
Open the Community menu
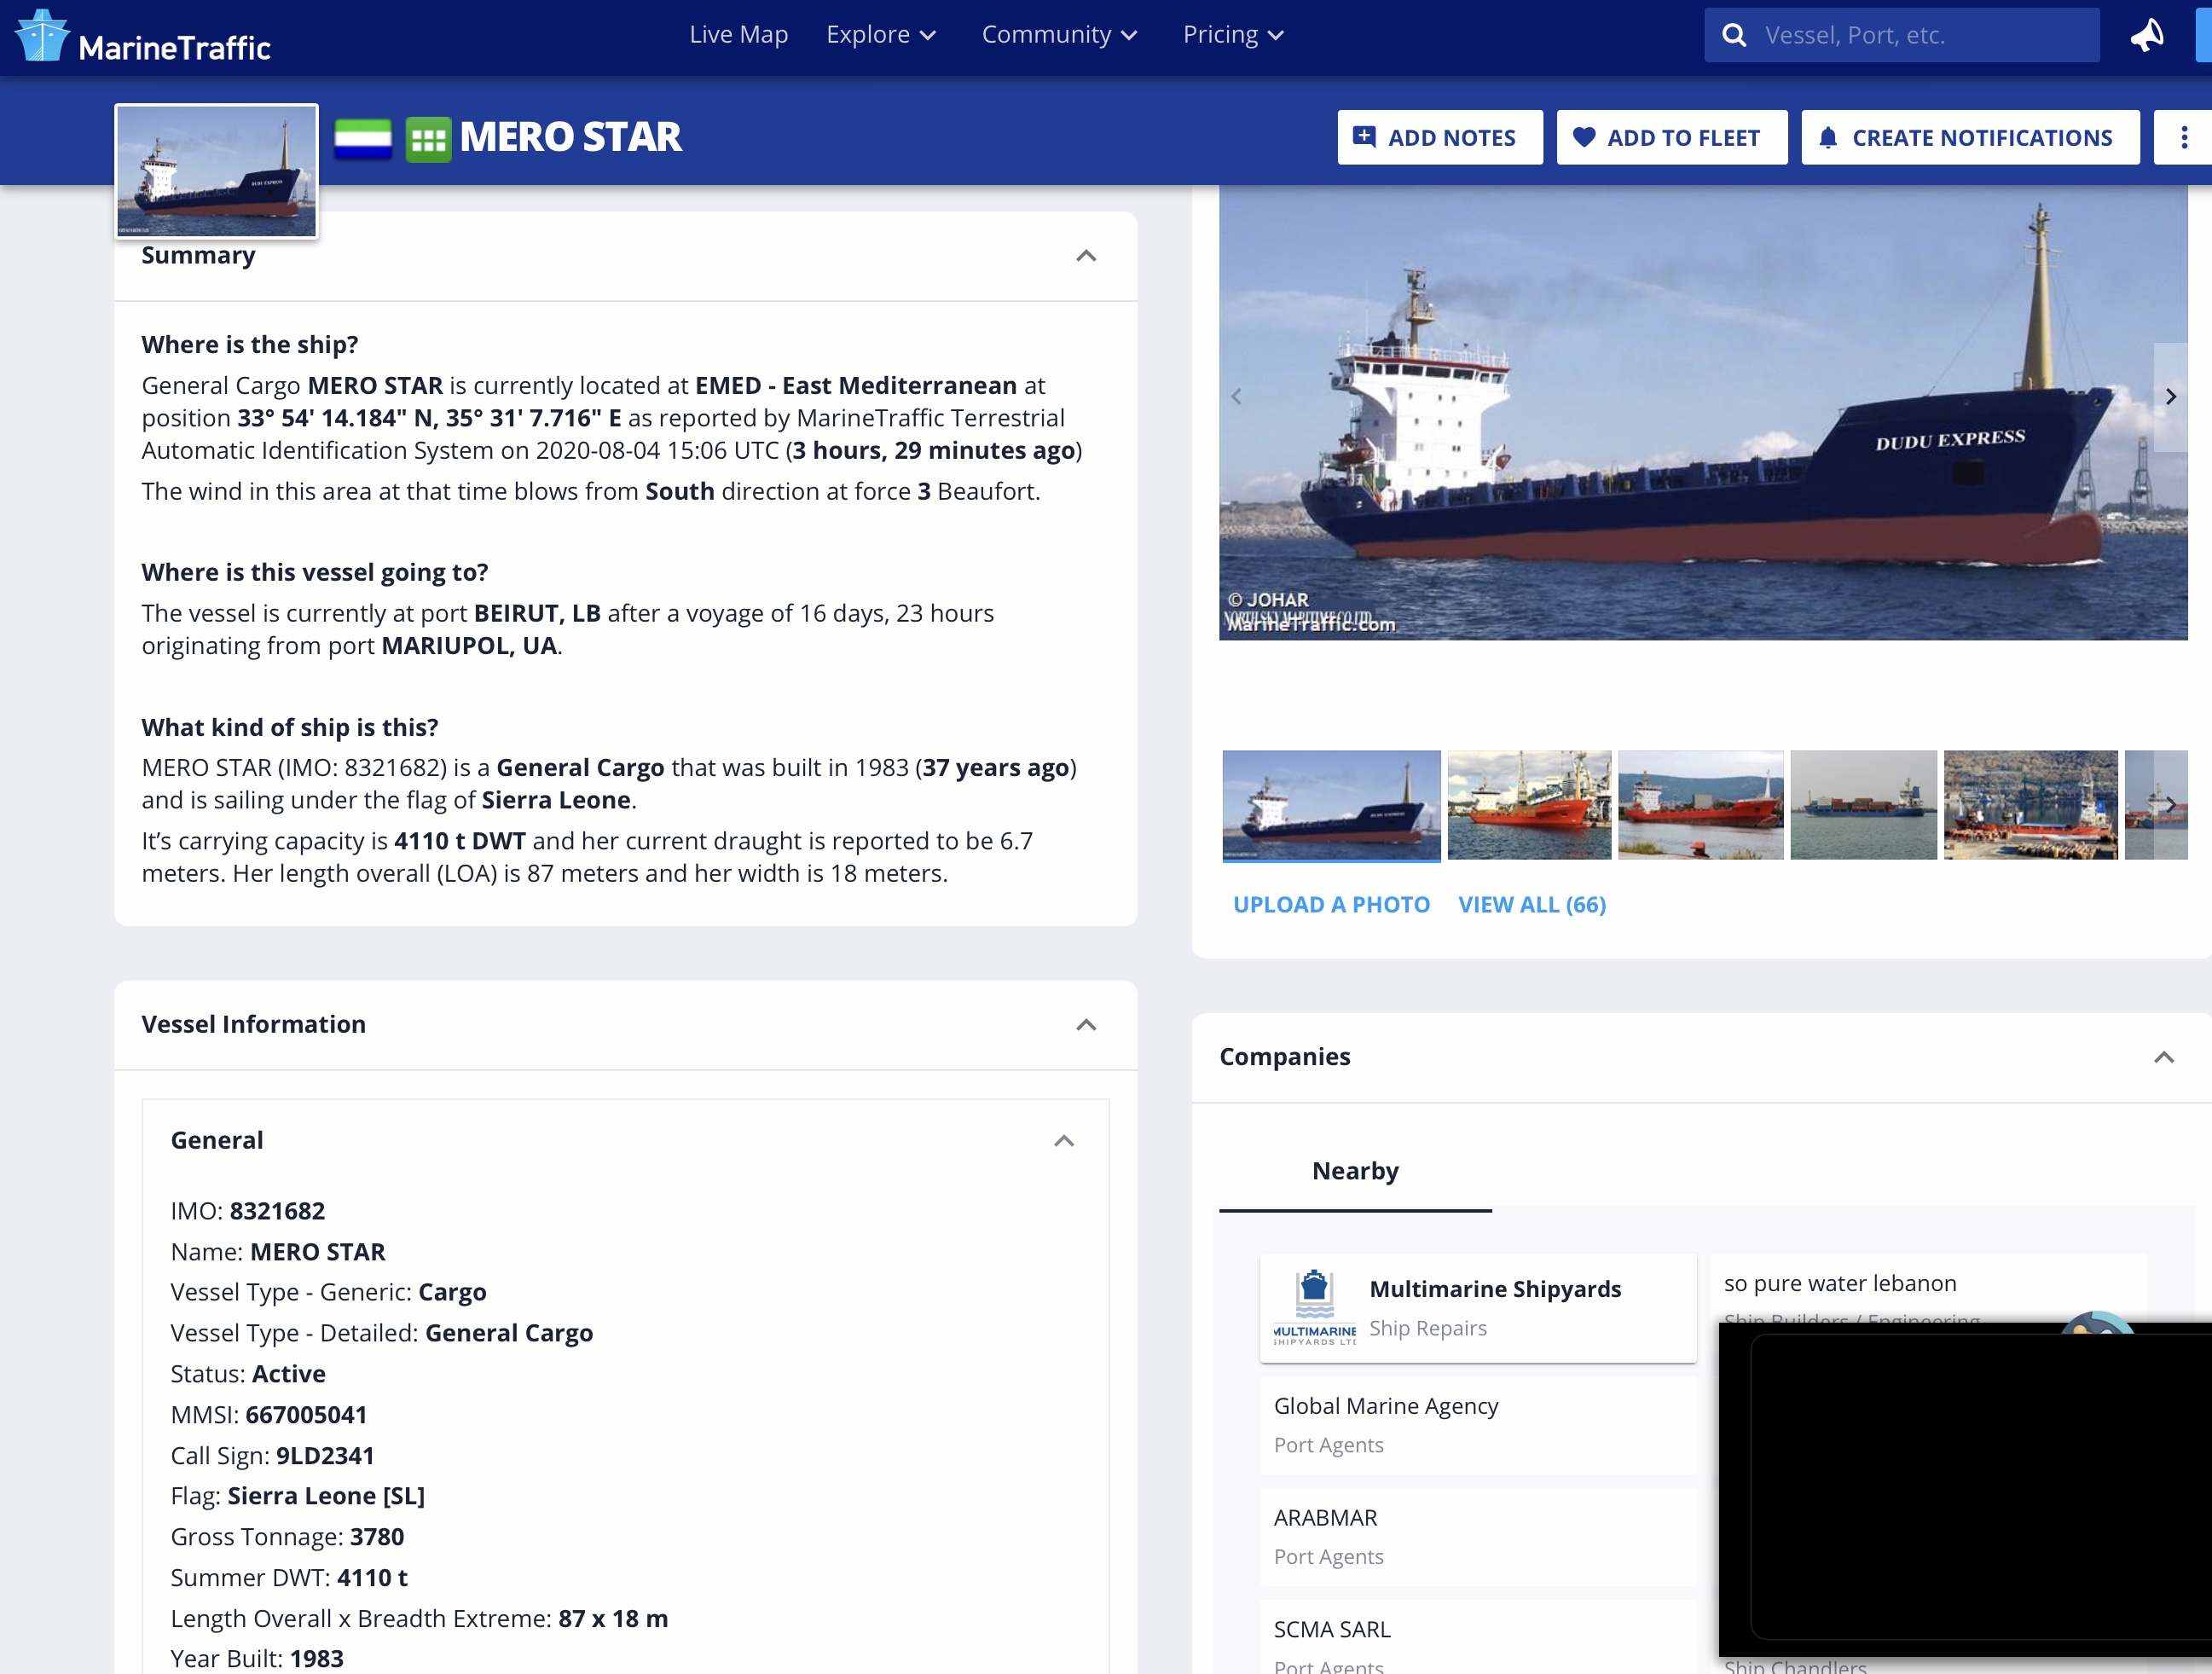[1059, 35]
